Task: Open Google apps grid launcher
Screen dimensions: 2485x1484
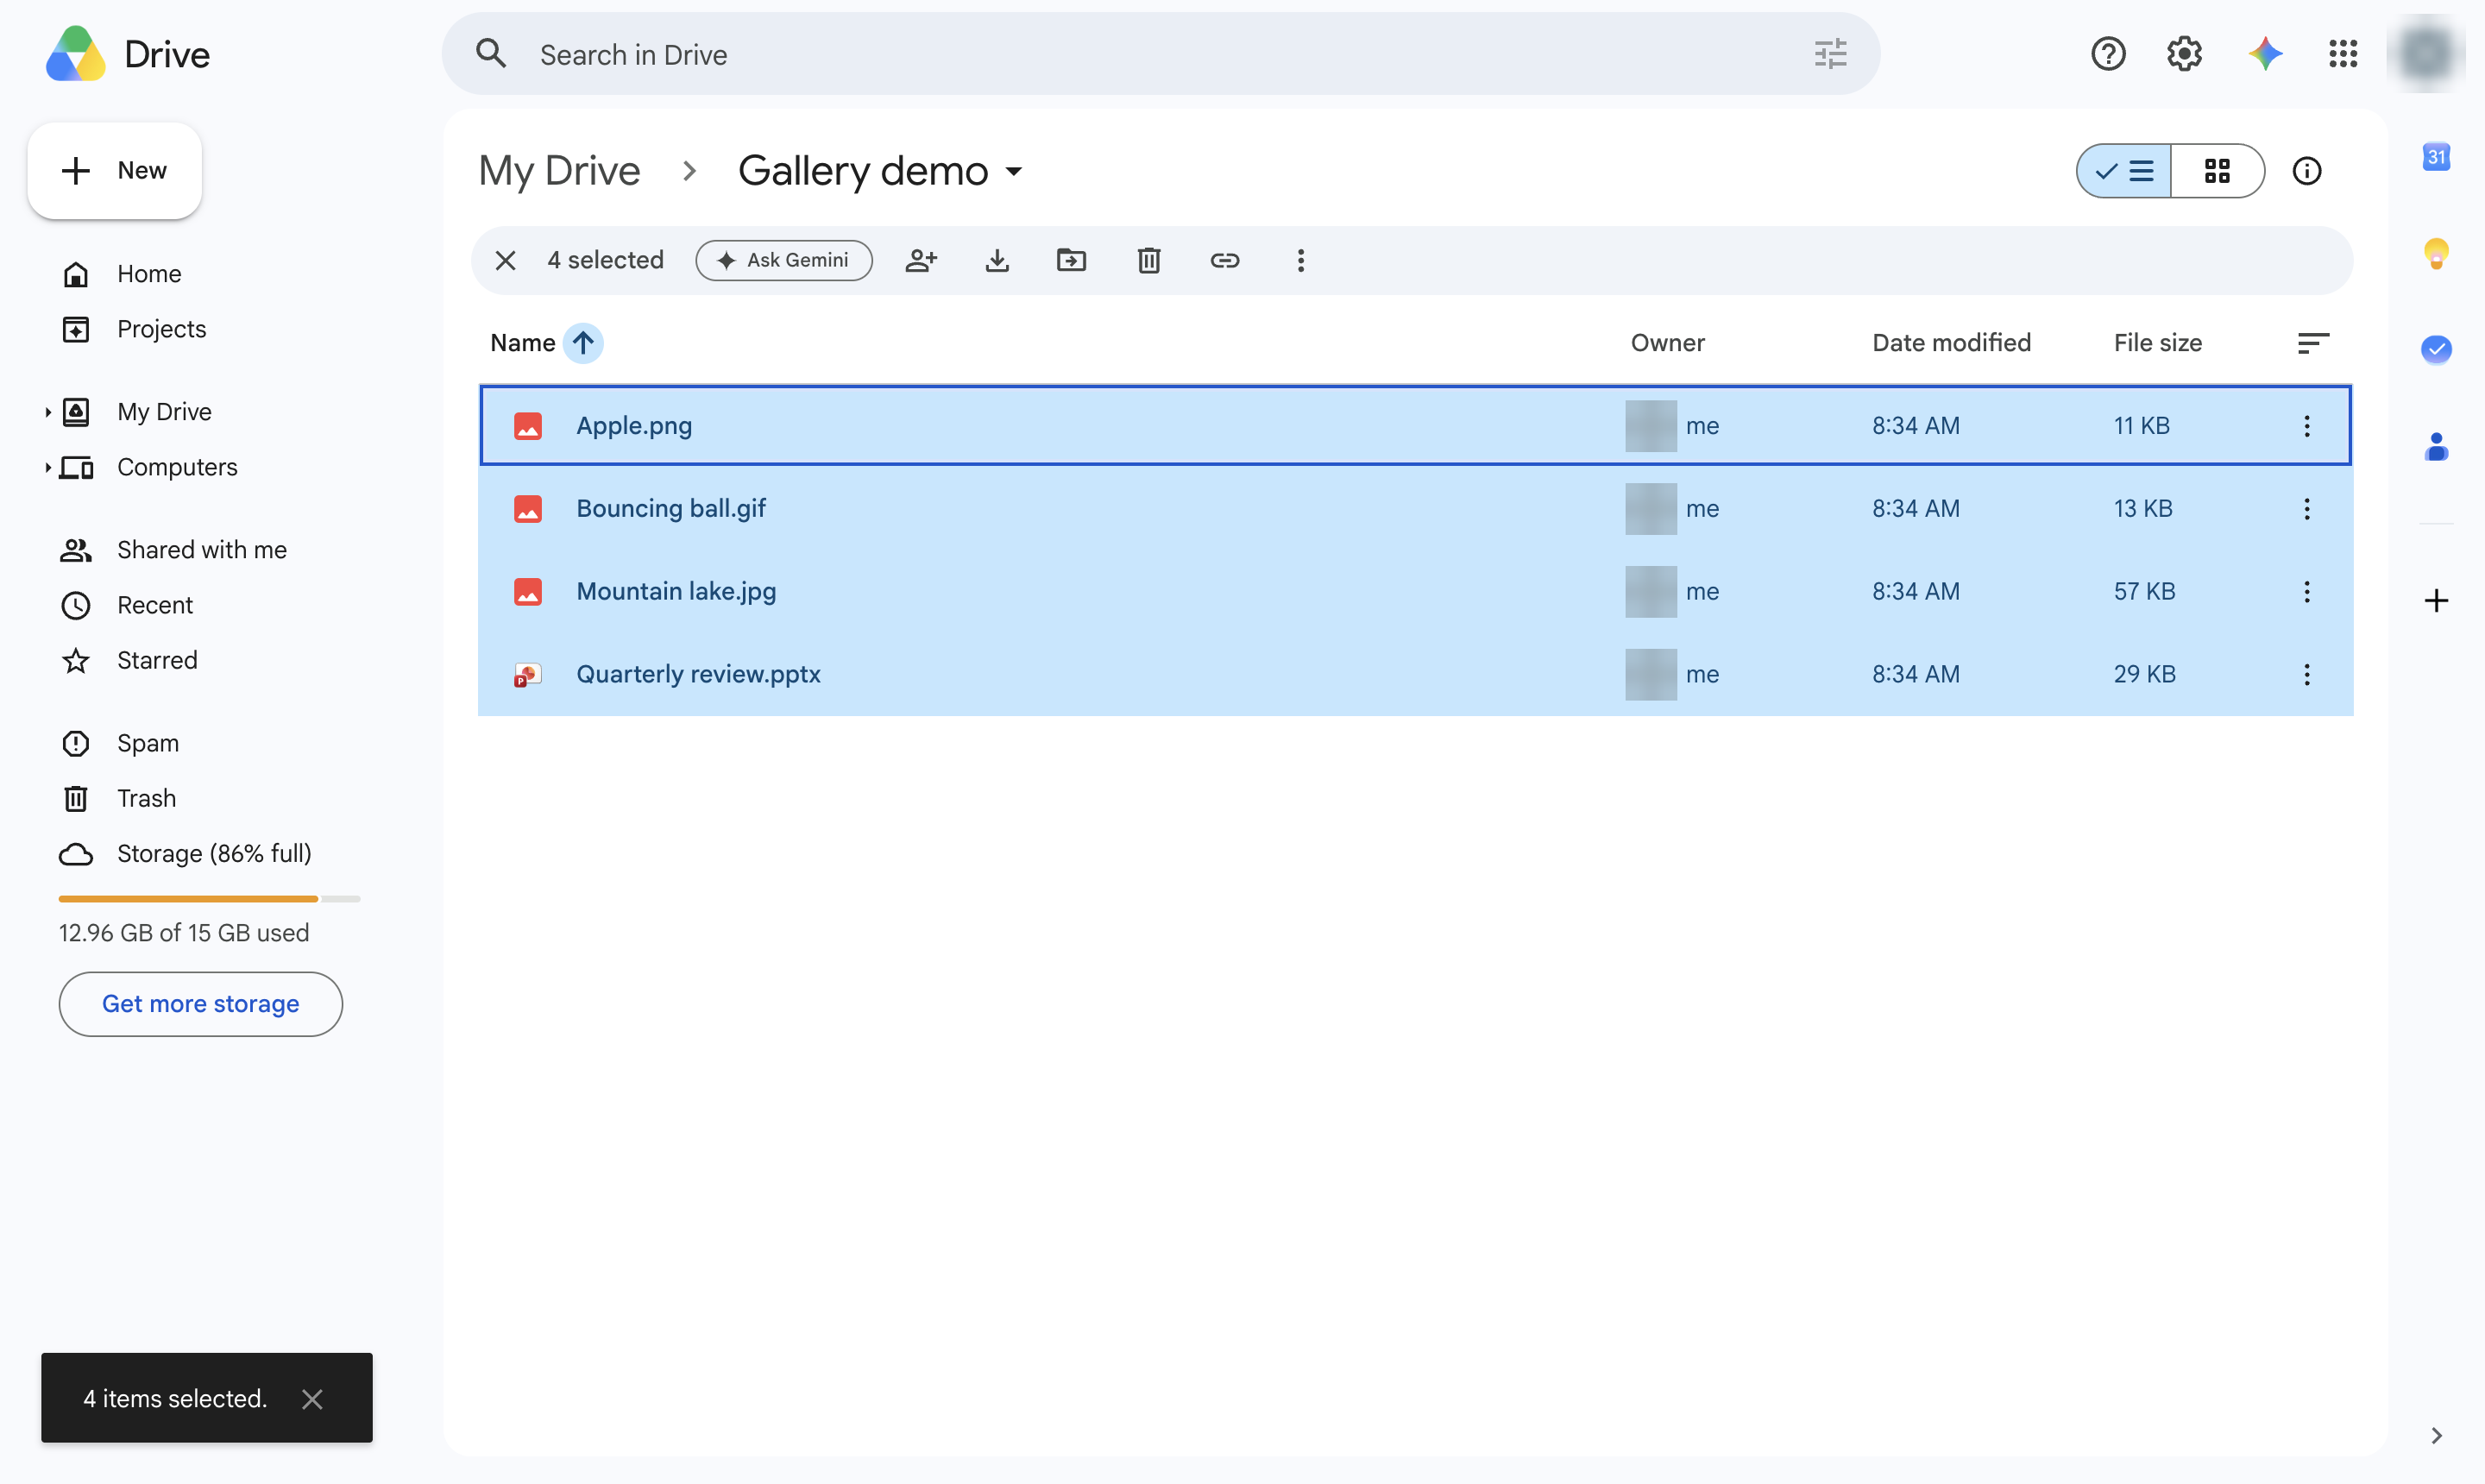Action: (x=2342, y=53)
